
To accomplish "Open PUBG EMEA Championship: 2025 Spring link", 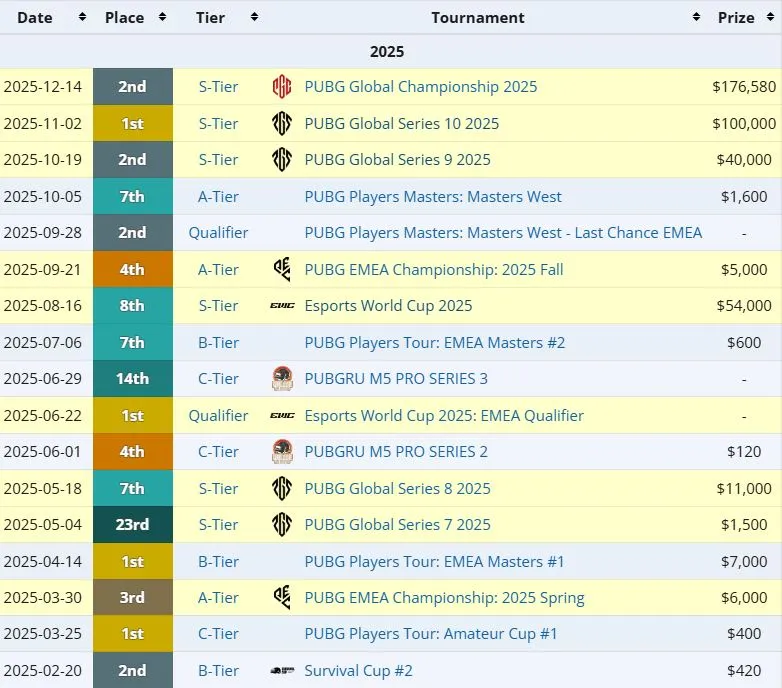I will (444, 598).
